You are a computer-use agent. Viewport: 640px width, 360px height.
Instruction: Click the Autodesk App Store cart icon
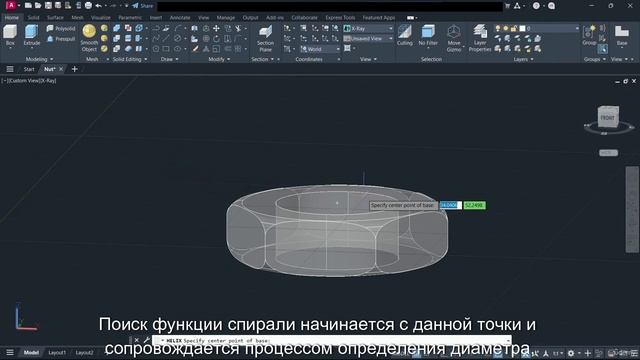(x=507, y=6)
